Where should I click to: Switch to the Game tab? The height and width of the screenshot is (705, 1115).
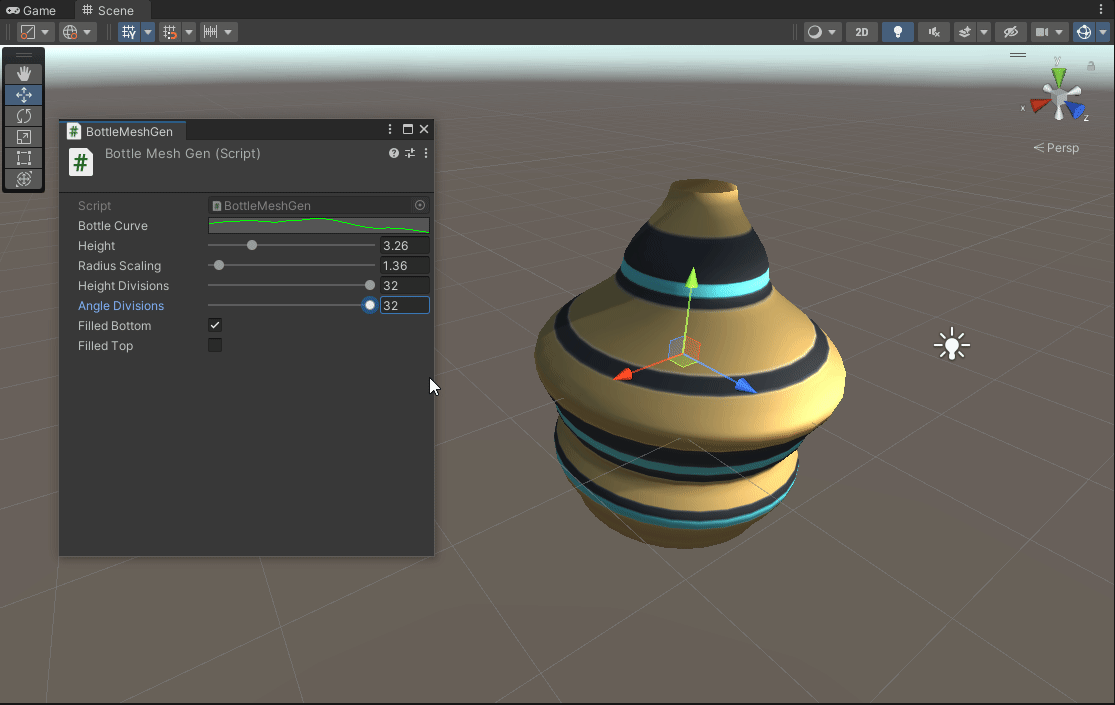[x=31, y=11]
